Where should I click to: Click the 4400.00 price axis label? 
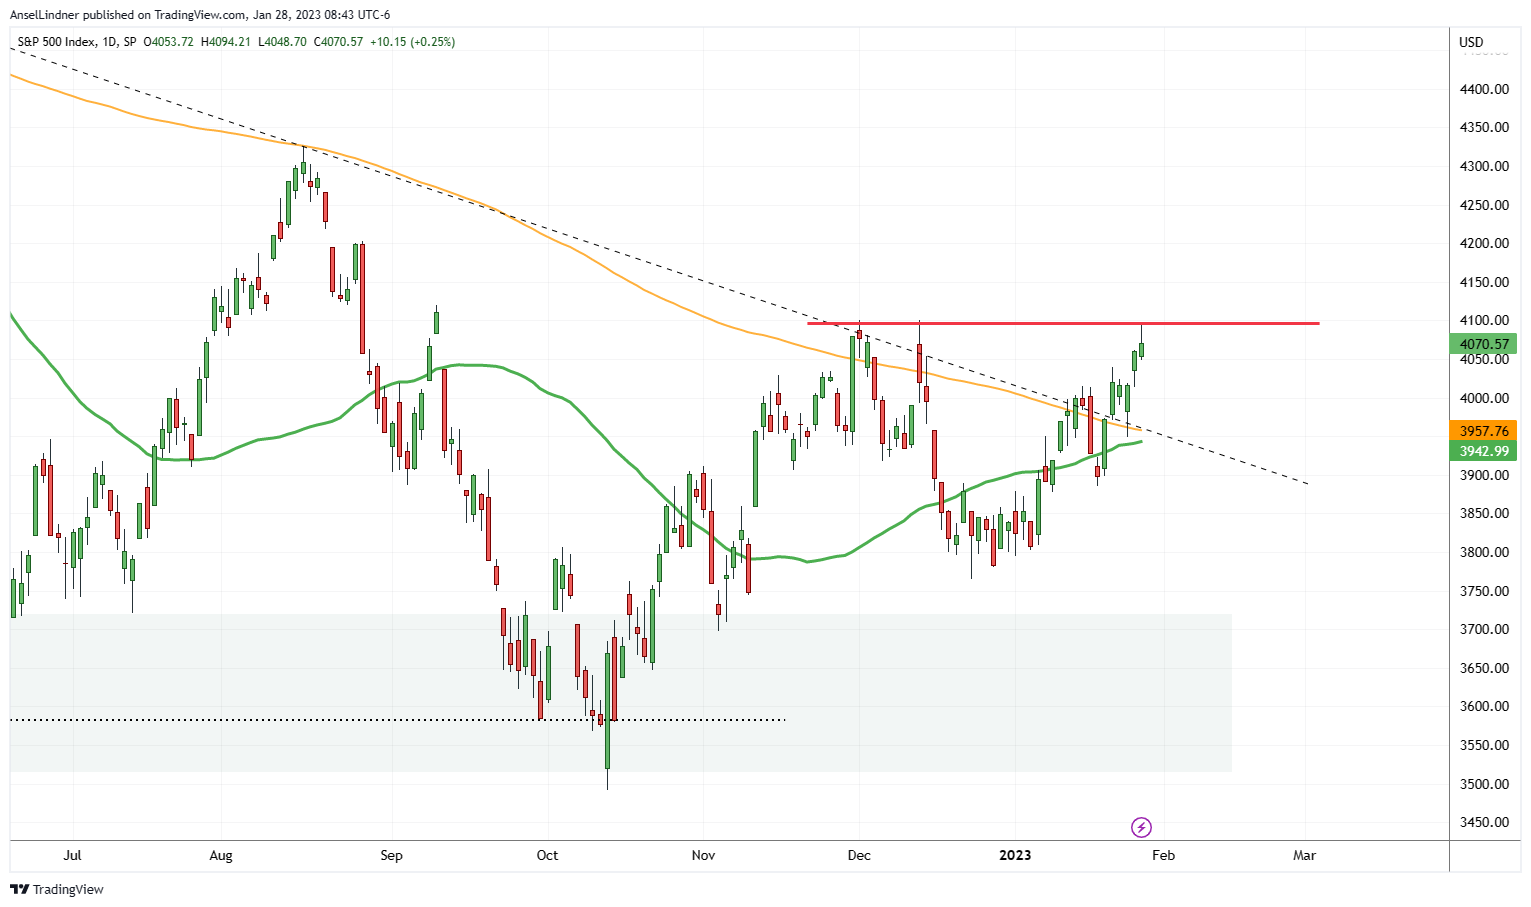[x=1484, y=89]
